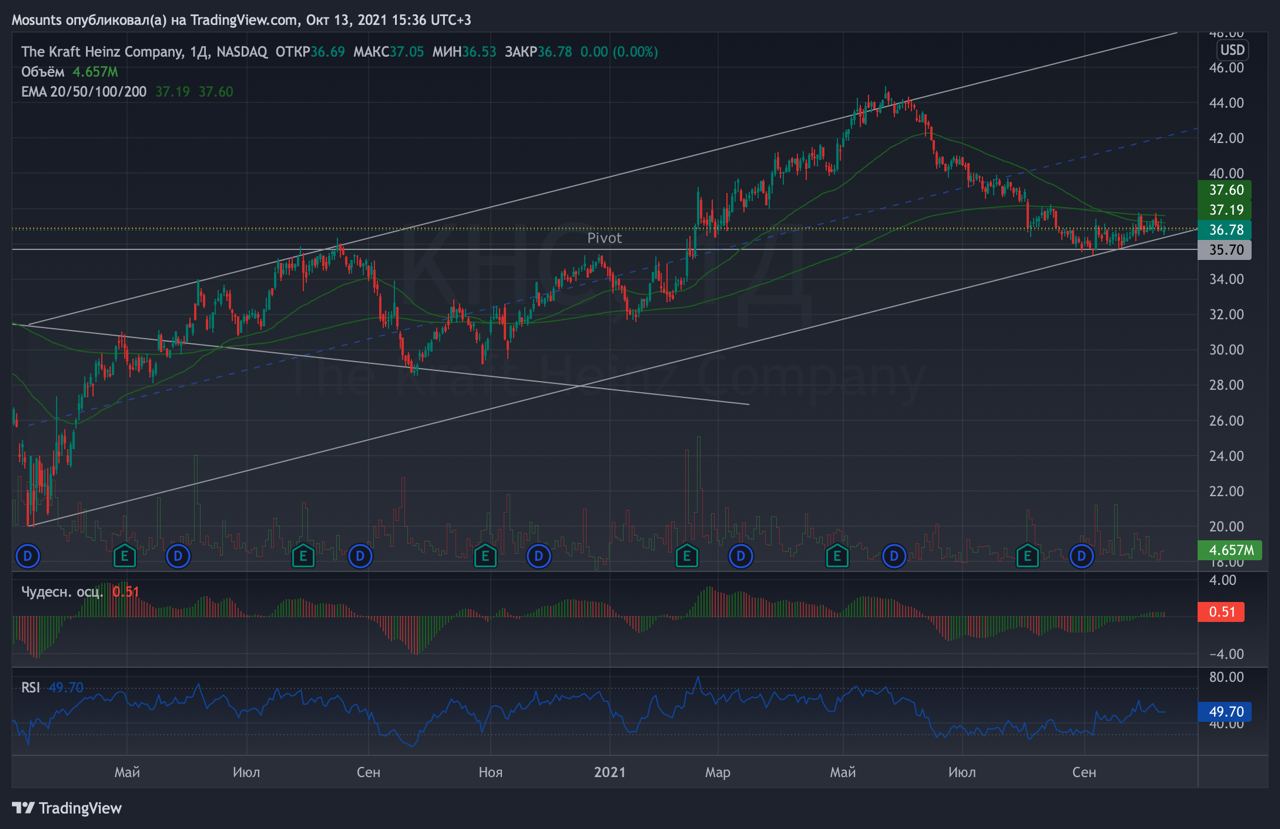The image size is (1280, 829).
Task: Click the TradingView logo at bottom left
Action: [x=67, y=808]
